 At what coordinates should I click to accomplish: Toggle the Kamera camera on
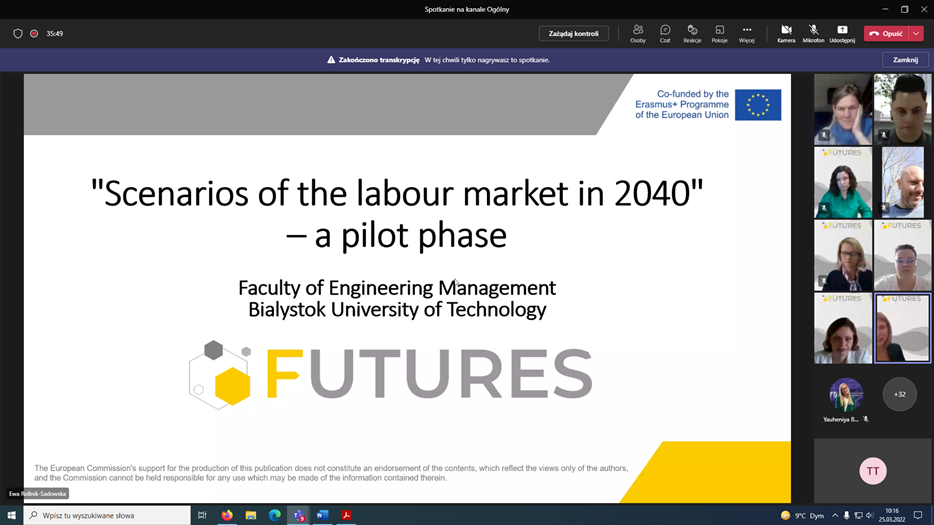coord(786,33)
